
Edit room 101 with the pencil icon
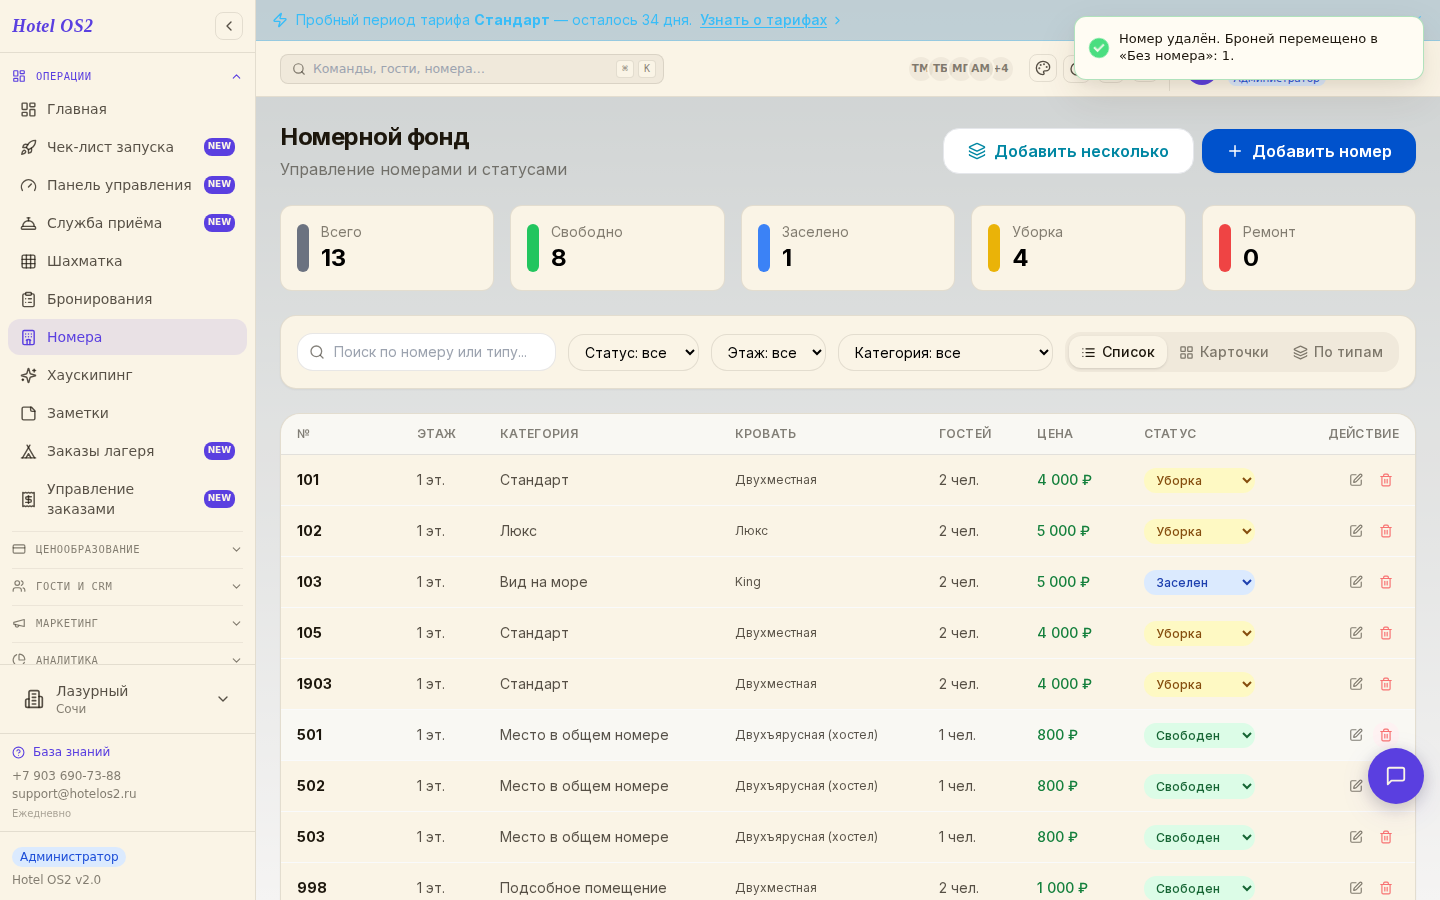pos(1356,480)
